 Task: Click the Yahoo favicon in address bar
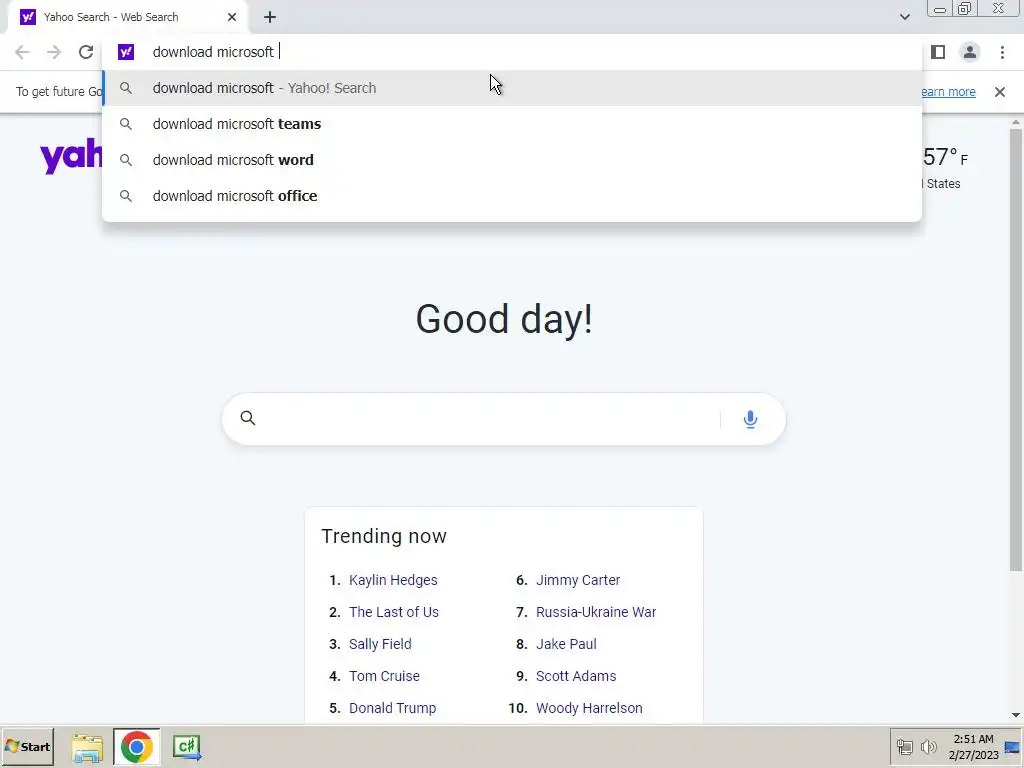point(126,52)
